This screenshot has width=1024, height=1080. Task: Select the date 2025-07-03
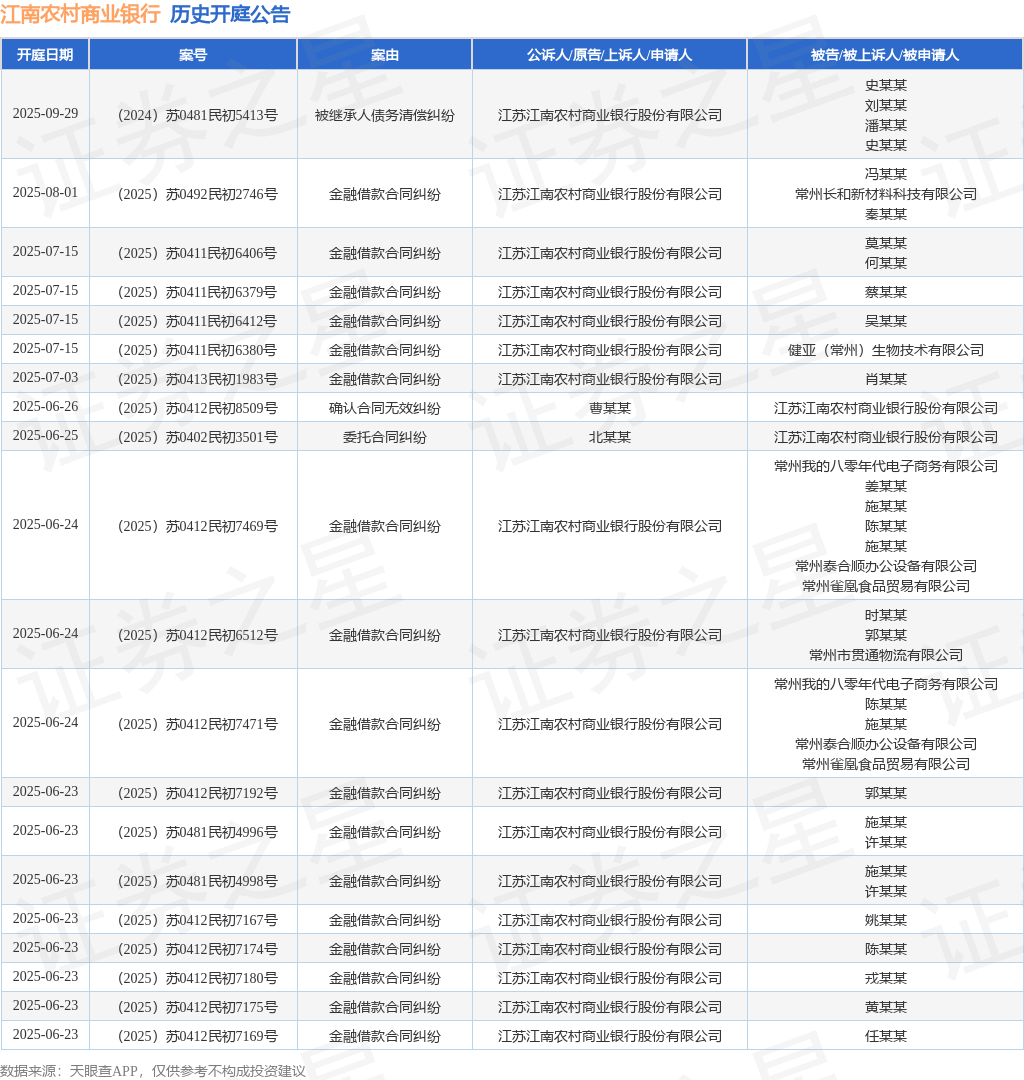pos(45,378)
